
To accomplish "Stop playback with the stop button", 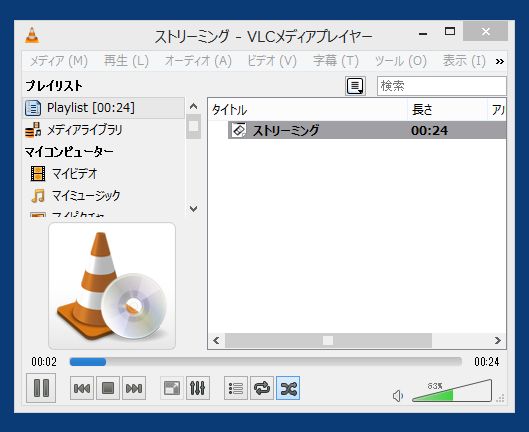I will (108, 388).
